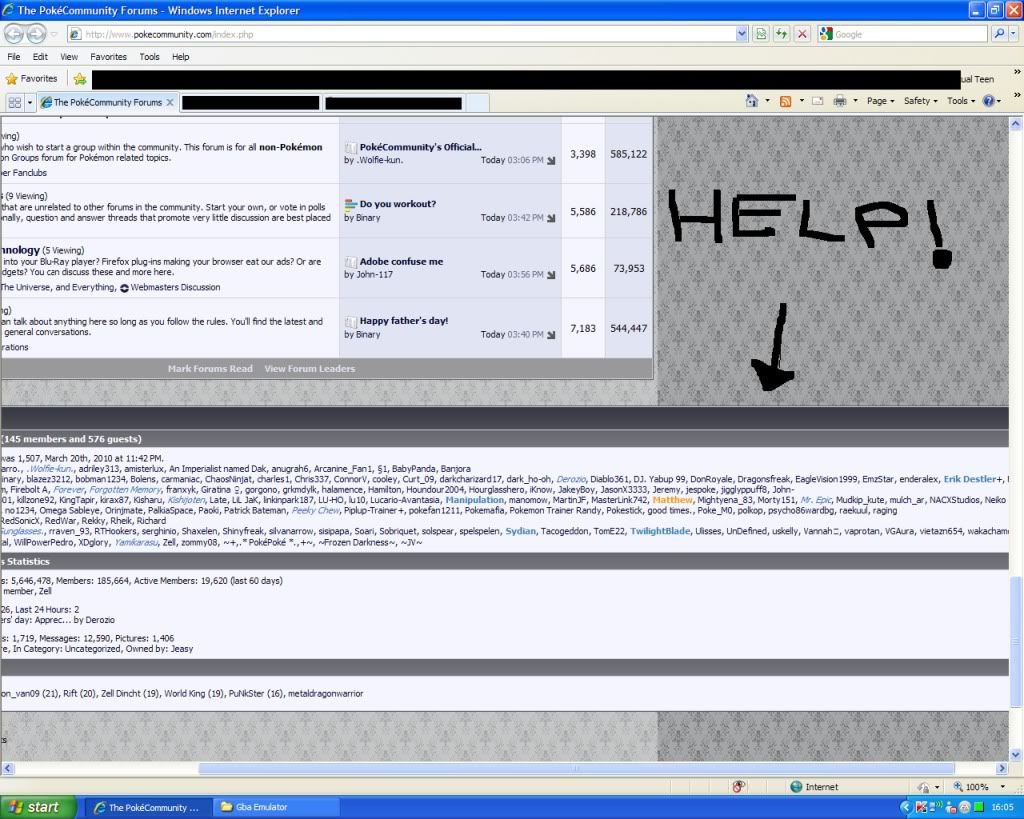The height and width of the screenshot is (819, 1024).
Task: Open the Tools menu in menu bar
Action: tap(150, 57)
